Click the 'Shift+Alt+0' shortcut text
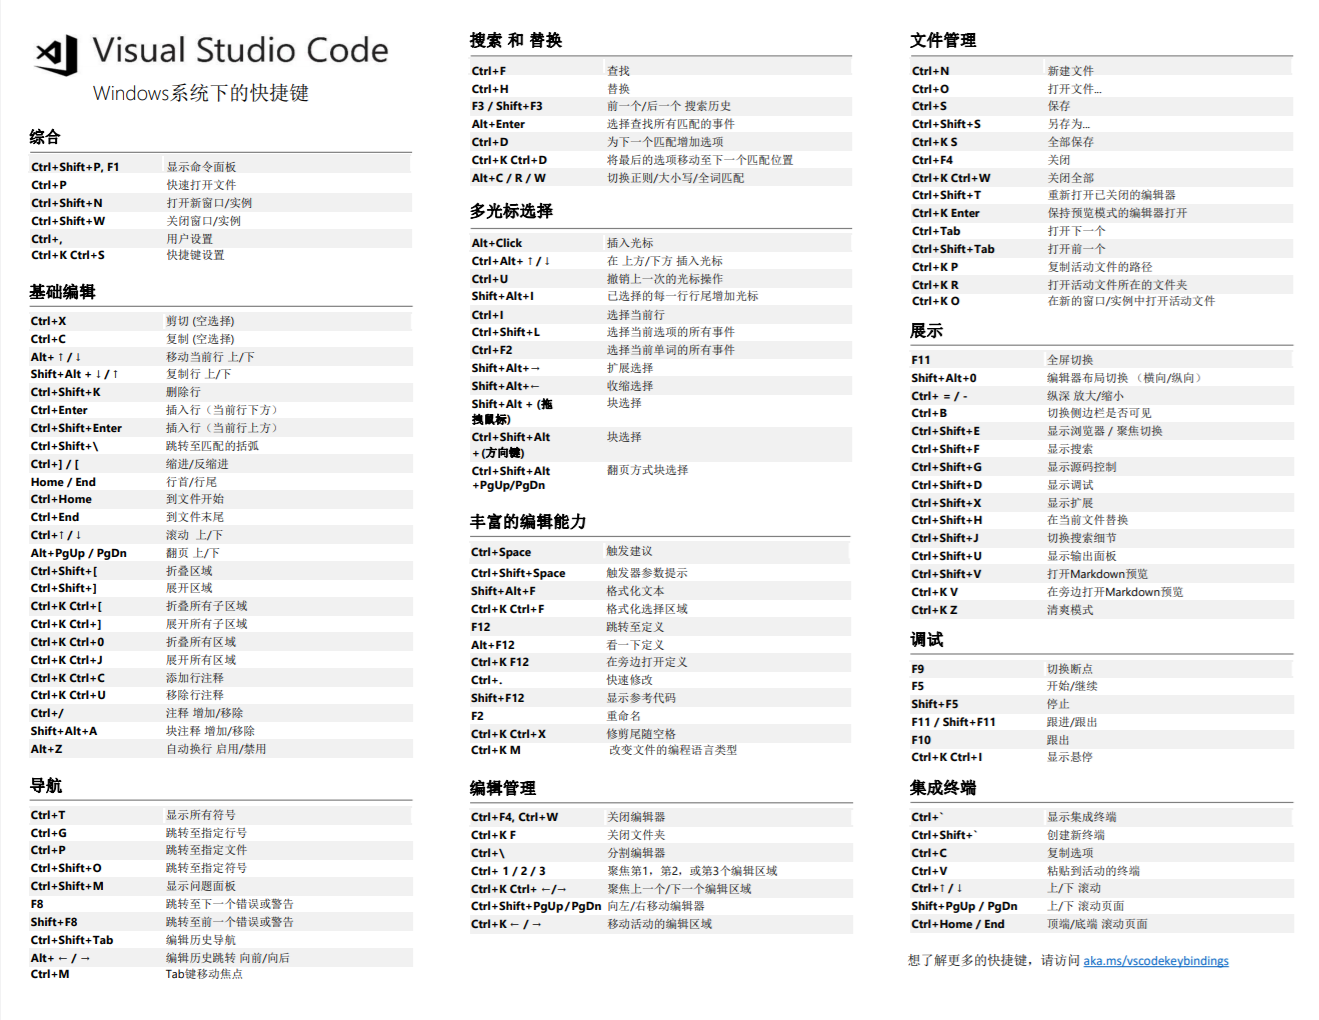Viewport: 1319px width, 1020px height. (x=944, y=378)
